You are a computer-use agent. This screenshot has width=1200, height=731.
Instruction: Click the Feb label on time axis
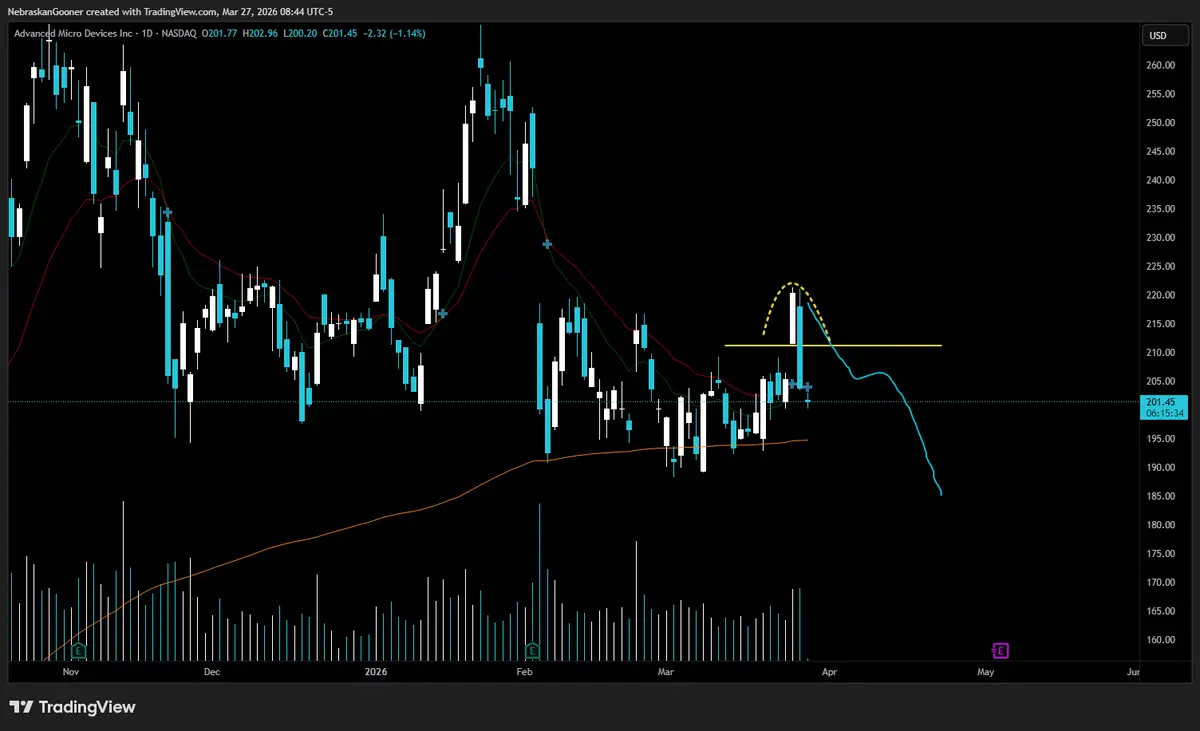527,673
